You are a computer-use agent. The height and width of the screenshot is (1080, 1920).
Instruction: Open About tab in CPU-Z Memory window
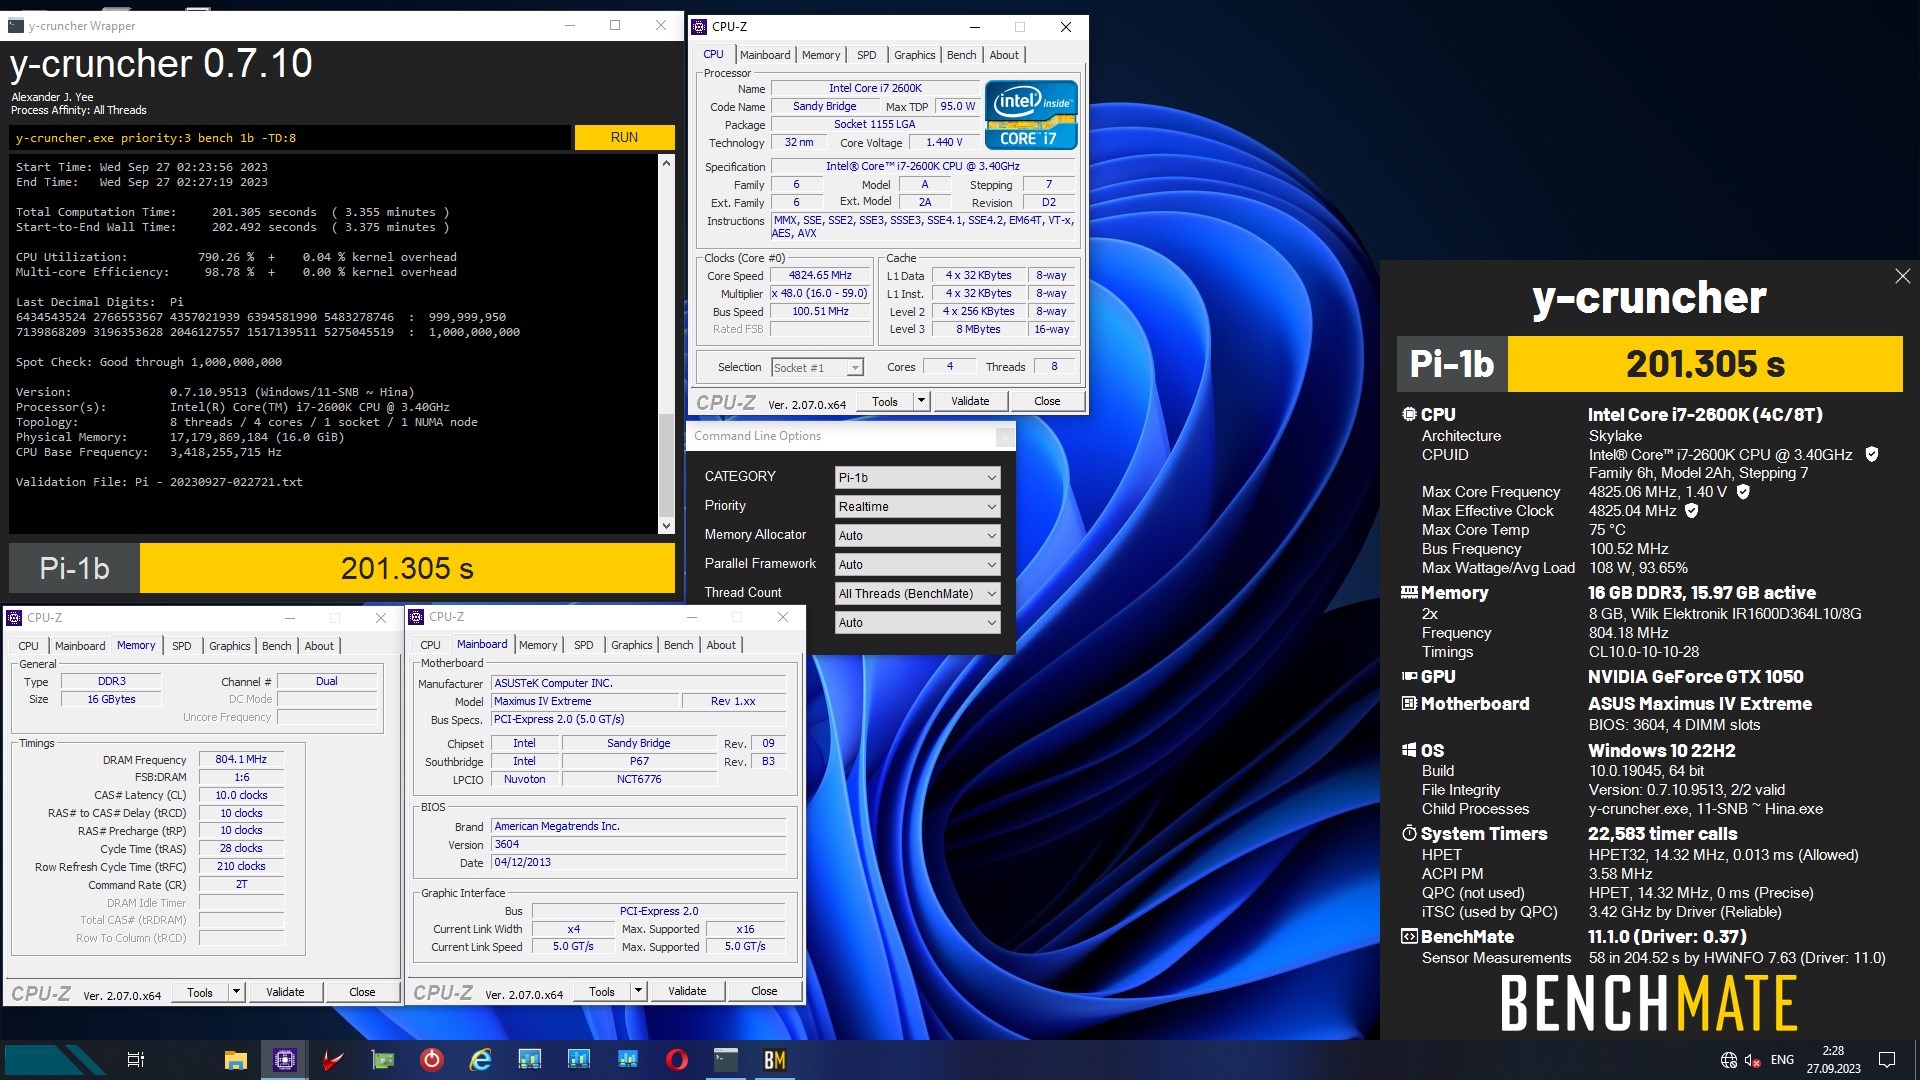pyautogui.click(x=319, y=646)
